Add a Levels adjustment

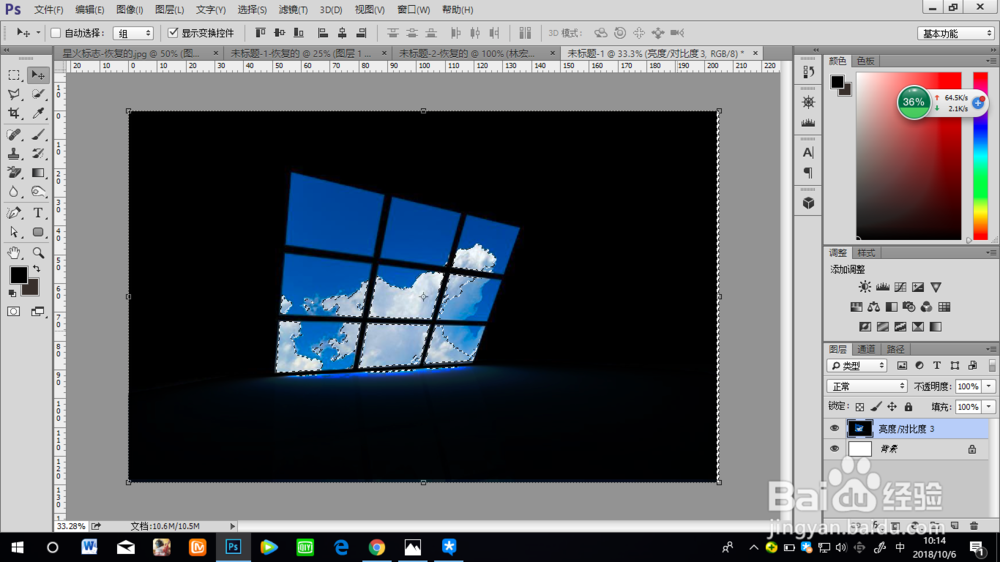[x=883, y=287]
